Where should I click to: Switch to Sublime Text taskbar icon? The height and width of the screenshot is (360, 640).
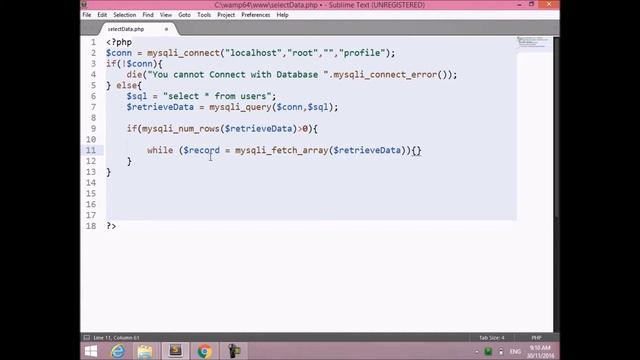click(175, 351)
